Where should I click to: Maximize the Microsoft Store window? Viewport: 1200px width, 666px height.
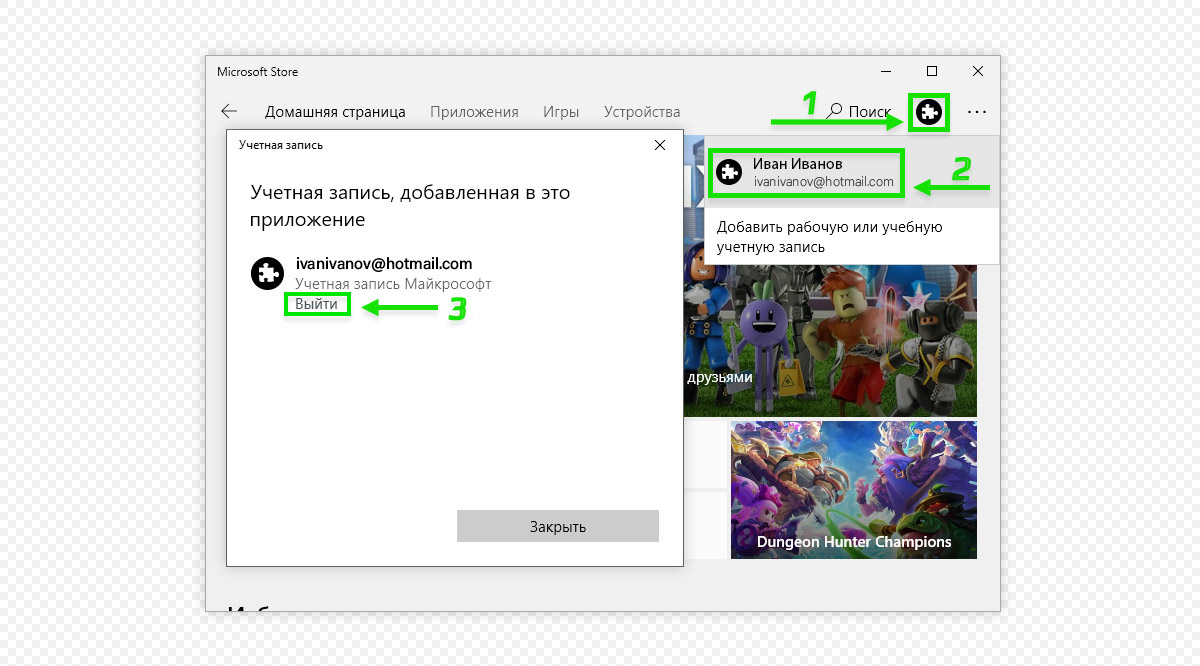click(x=932, y=71)
